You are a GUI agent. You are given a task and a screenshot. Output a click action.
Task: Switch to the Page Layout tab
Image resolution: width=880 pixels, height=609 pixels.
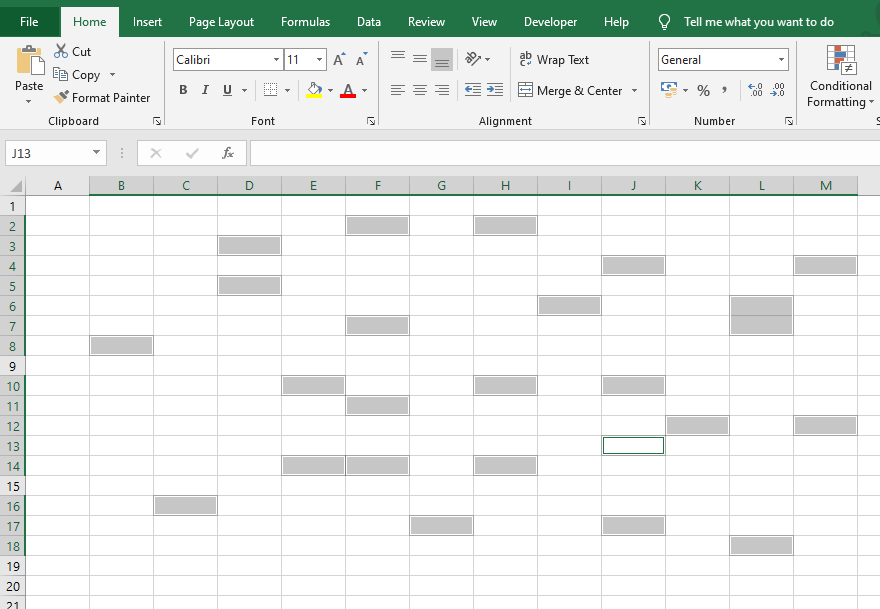pyautogui.click(x=221, y=22)
